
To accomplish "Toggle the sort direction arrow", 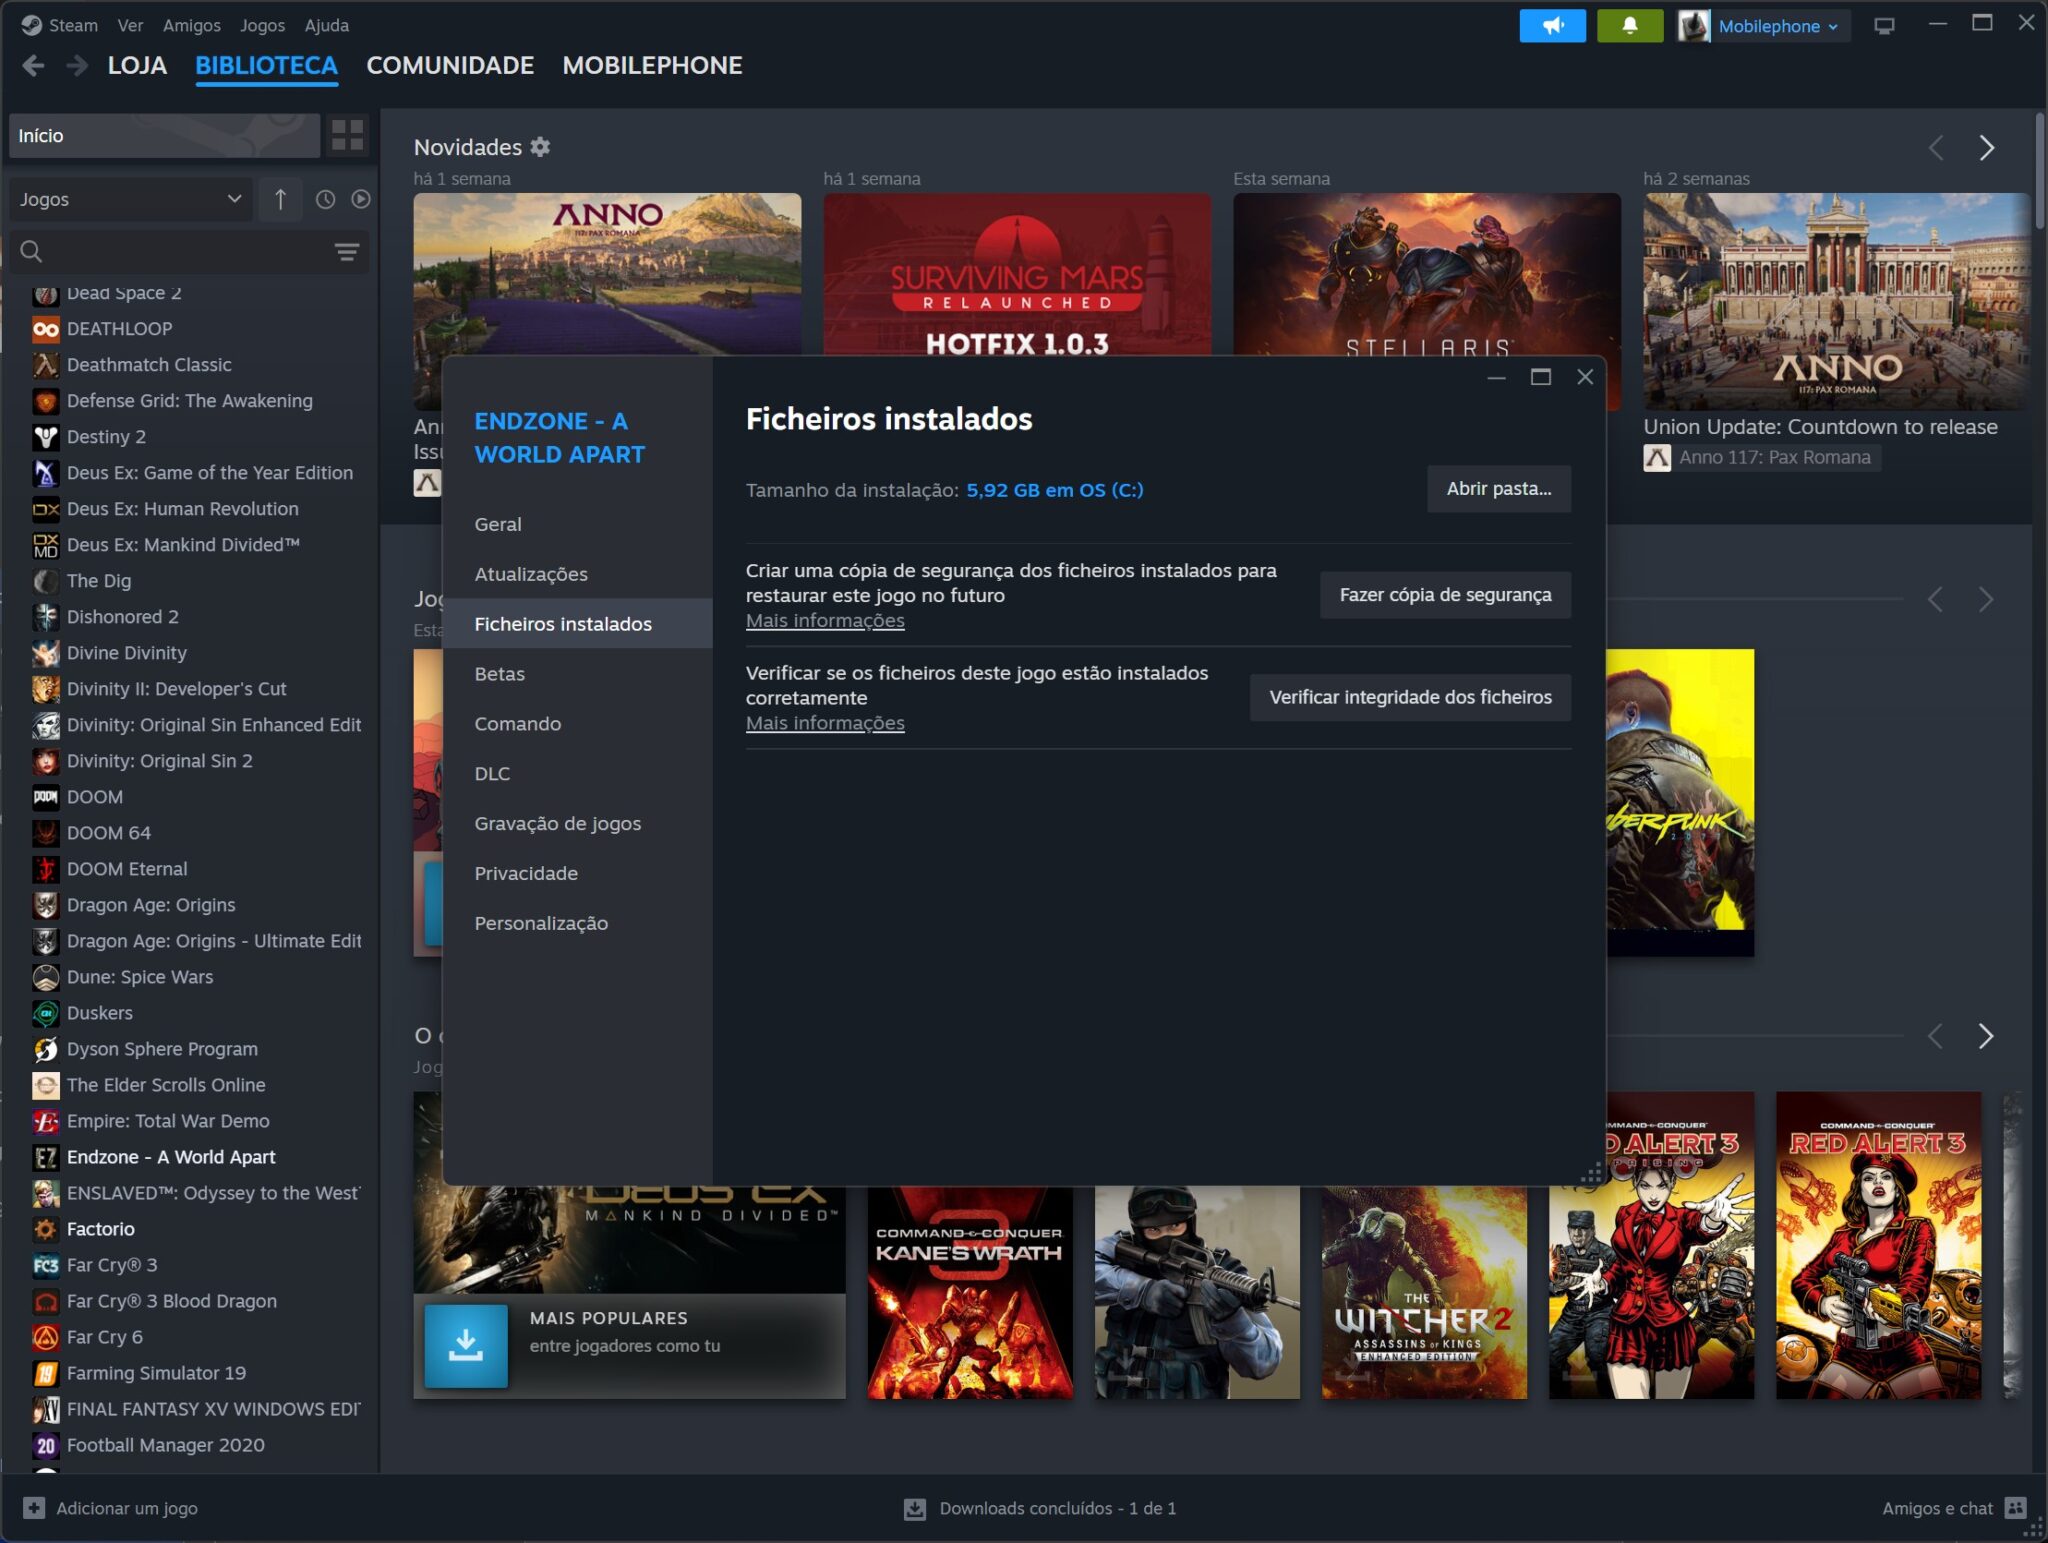I will tap(280, 199).
